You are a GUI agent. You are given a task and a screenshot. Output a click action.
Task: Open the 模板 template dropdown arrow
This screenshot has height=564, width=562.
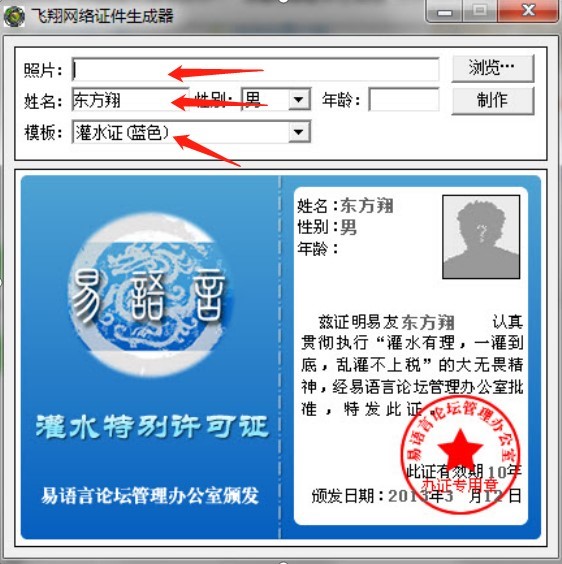coord(299,132)
